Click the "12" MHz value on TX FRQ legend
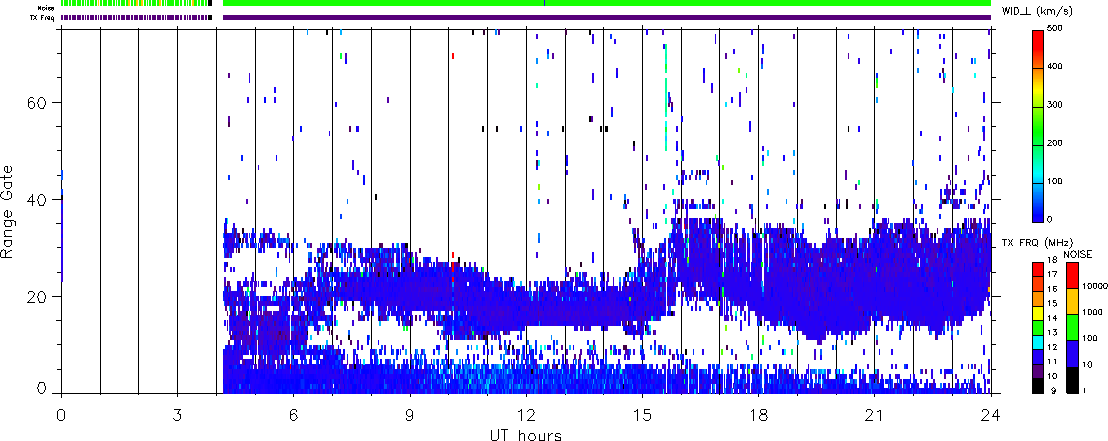1108x441 pixels. pos(1052,347)
